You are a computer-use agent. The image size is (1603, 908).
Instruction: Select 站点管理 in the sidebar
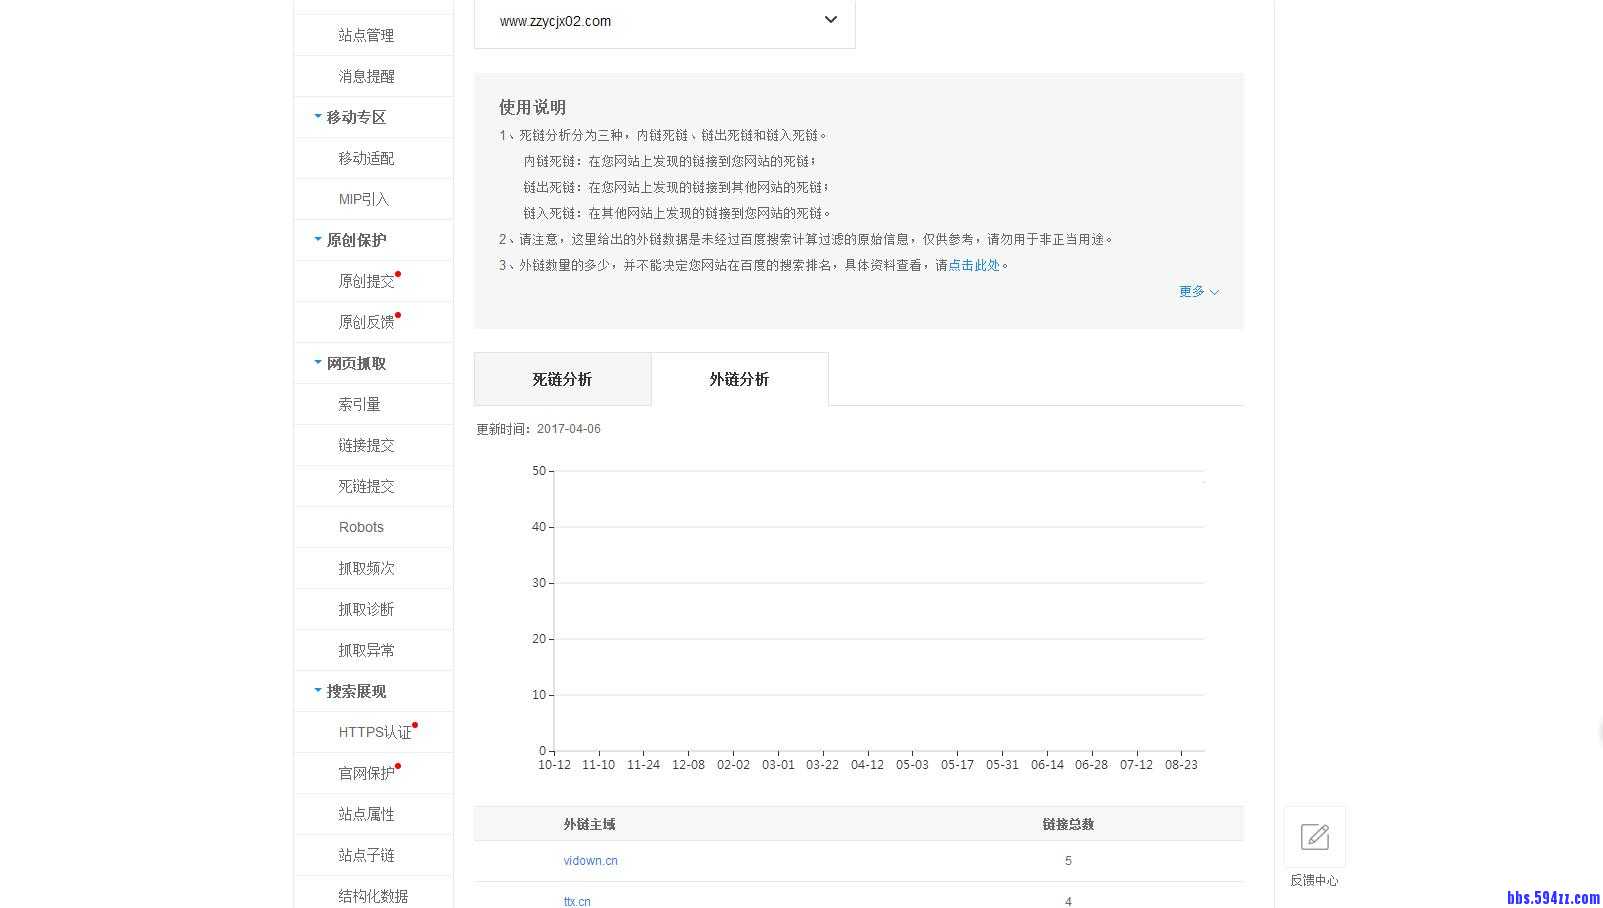click(366, 35)
